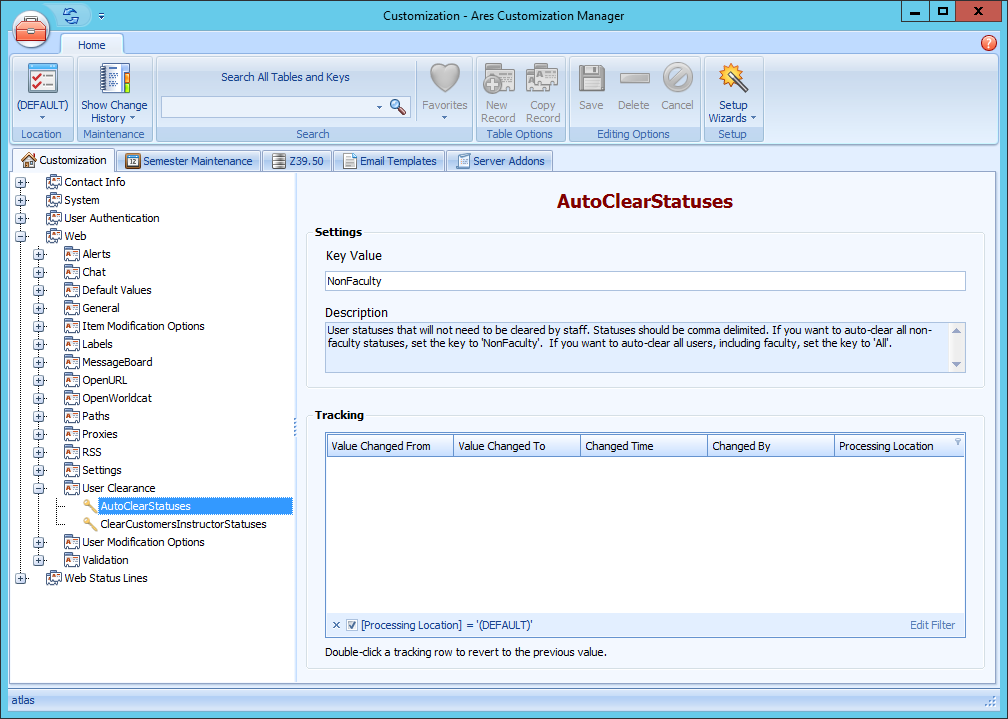Create a New Record
This screenshot has height=719, width=1008.
click(x=498, y=80)
